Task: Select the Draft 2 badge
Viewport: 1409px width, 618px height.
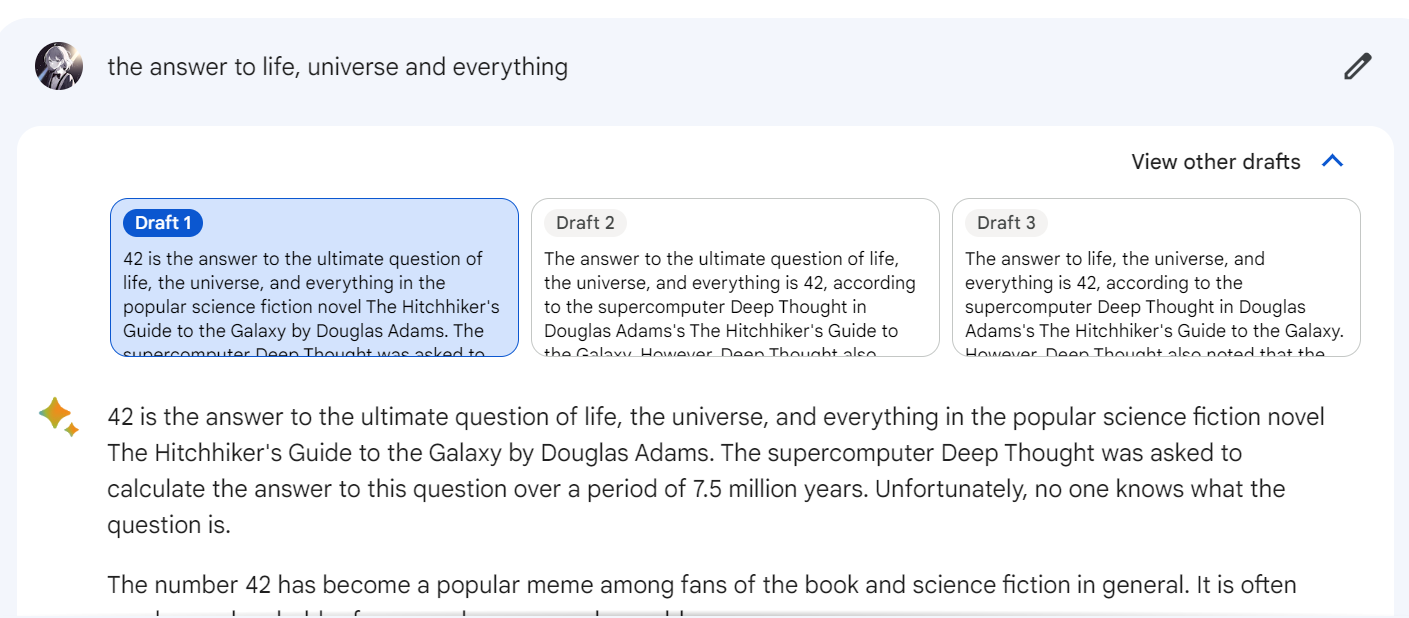Action: click(585, 223)
